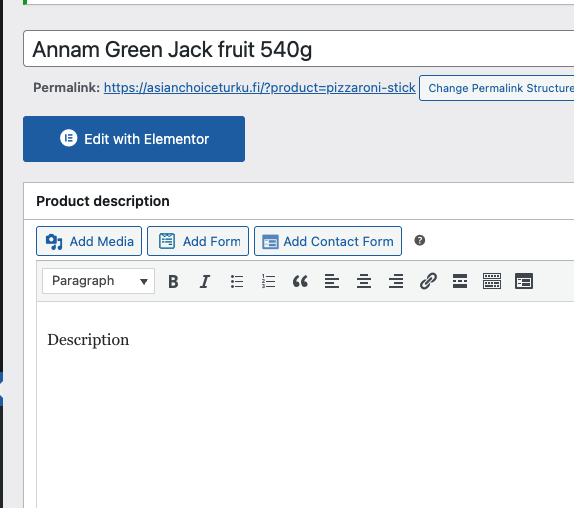Align text left
Screen dimensions: 574x508
(332, 281)
